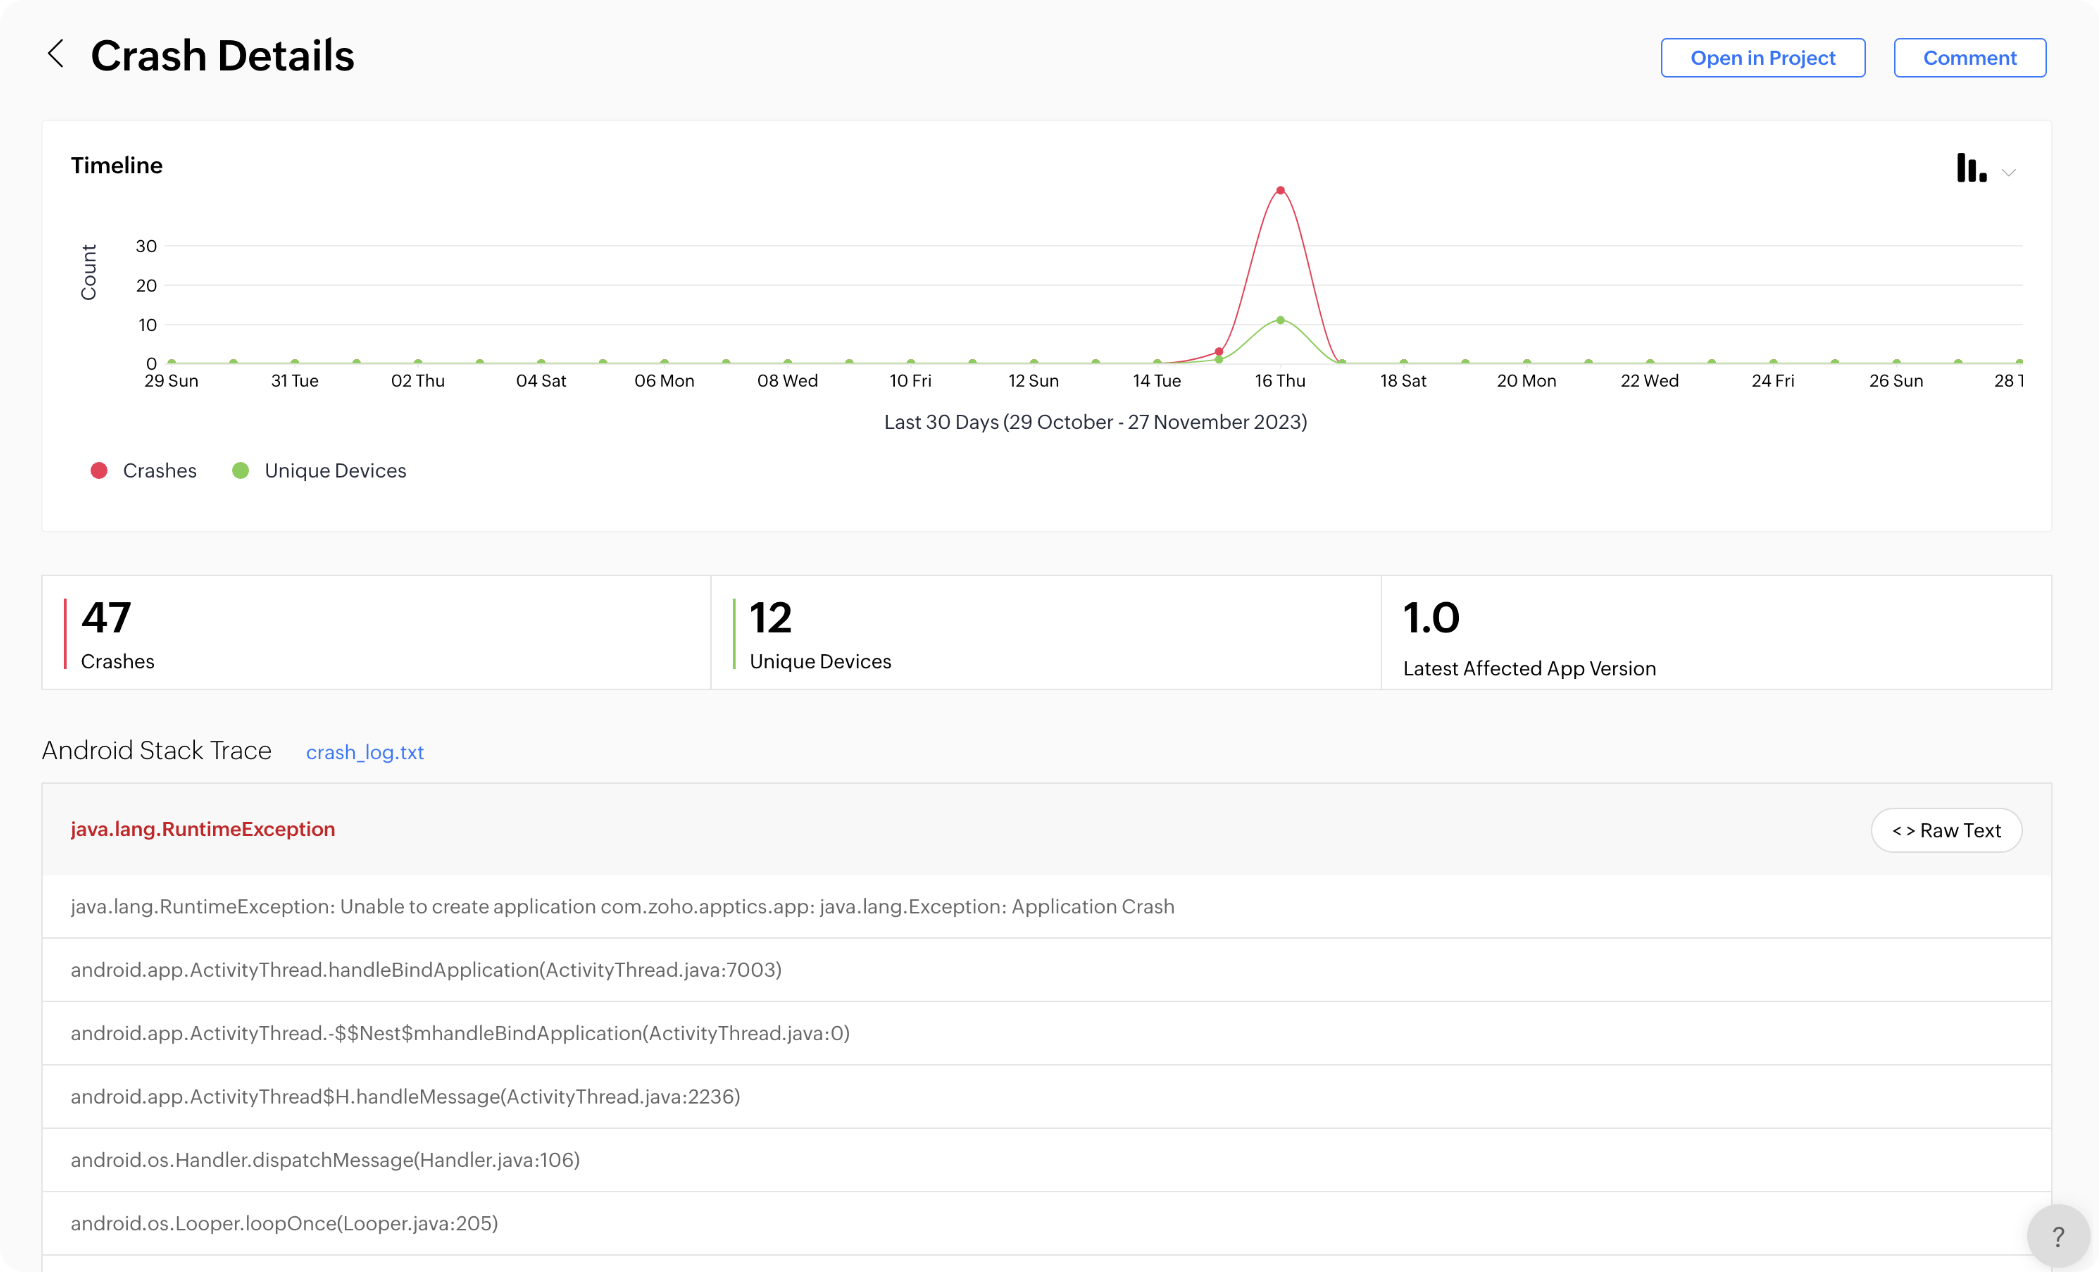Select the Looper.loopOnce stack trace line
This screenshot has width=2100, height=1272.
point(284,1223)
